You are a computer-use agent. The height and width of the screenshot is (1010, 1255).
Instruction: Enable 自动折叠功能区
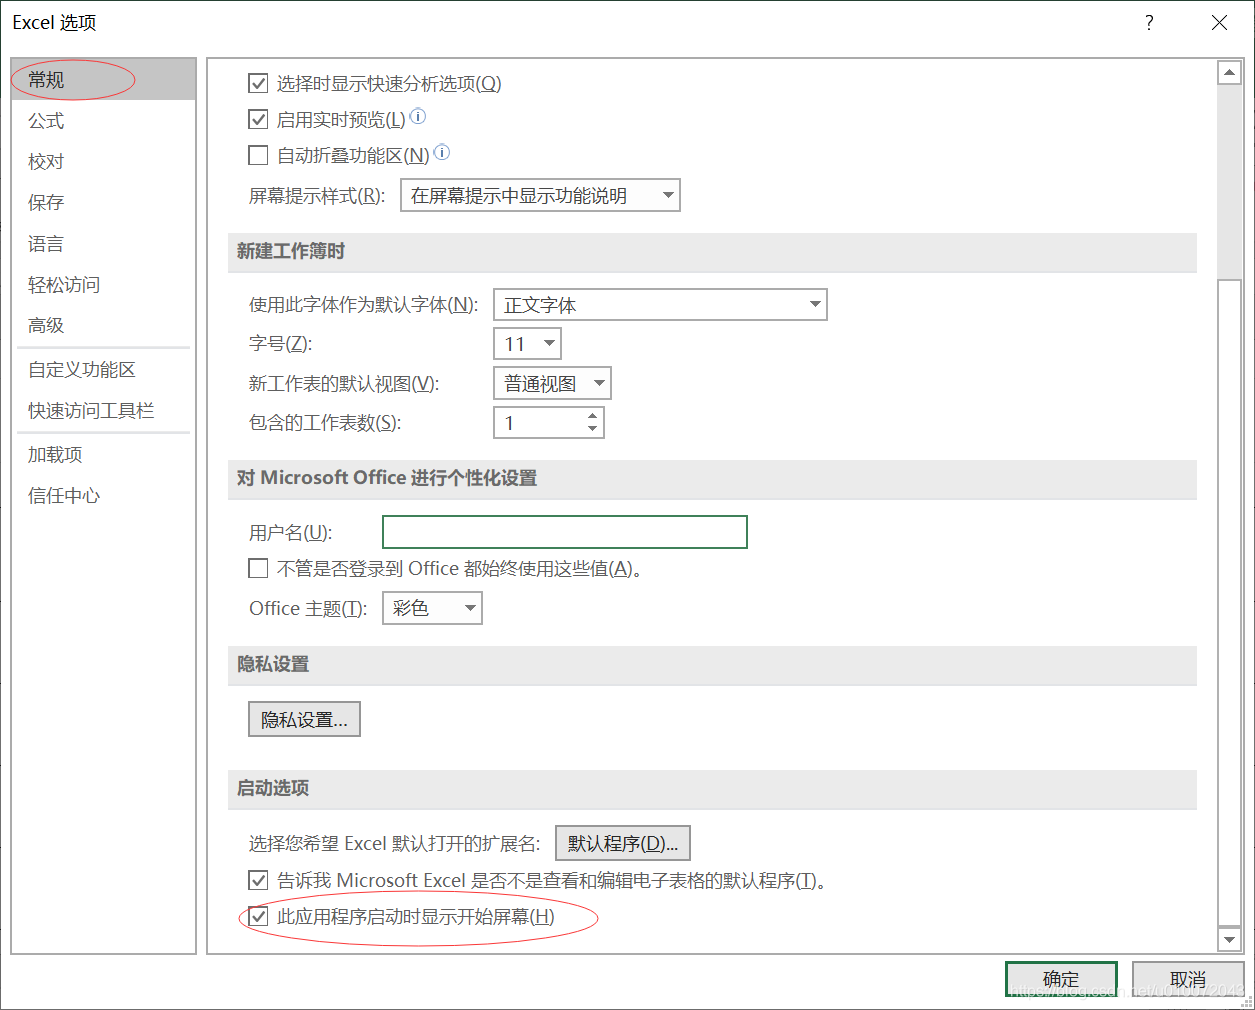point(258,155)
